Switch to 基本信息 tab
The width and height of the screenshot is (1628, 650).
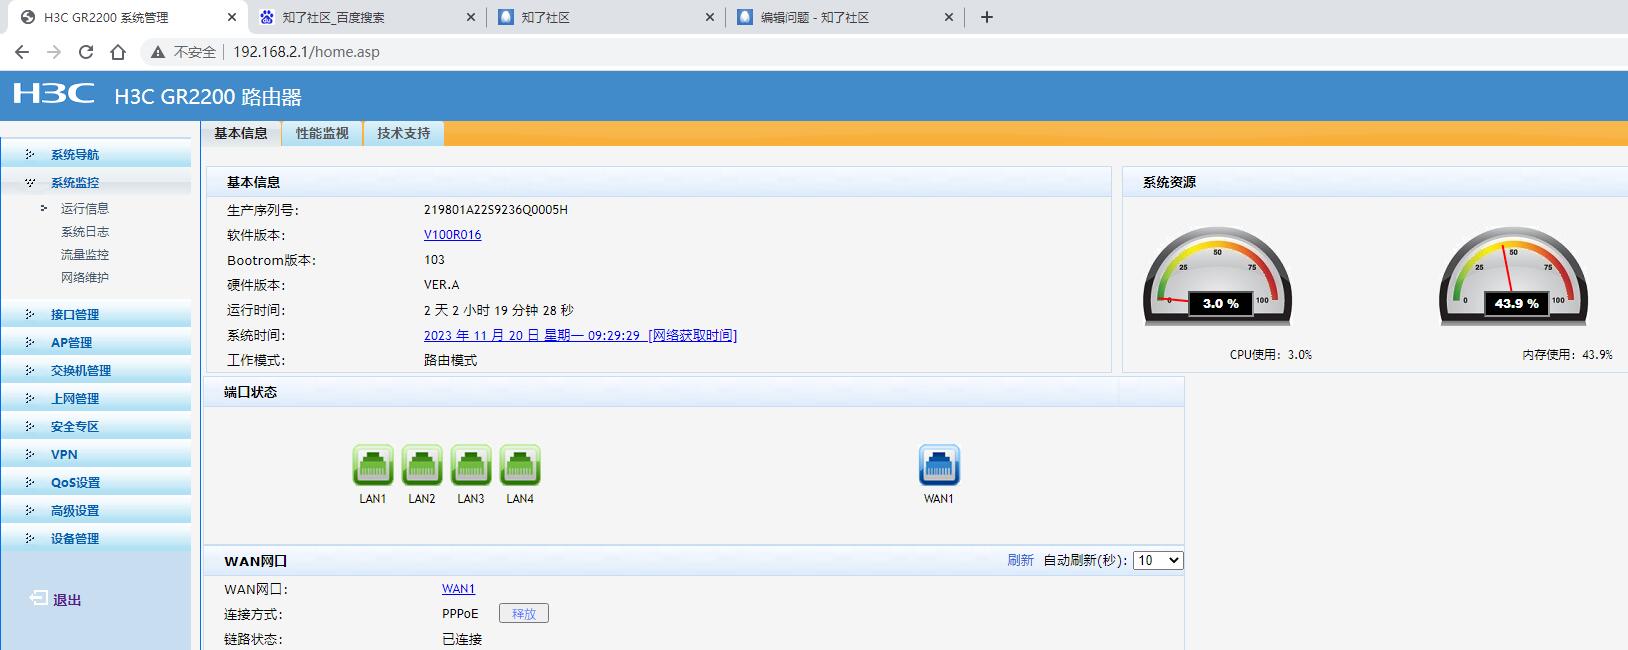[x=241, y=133]
